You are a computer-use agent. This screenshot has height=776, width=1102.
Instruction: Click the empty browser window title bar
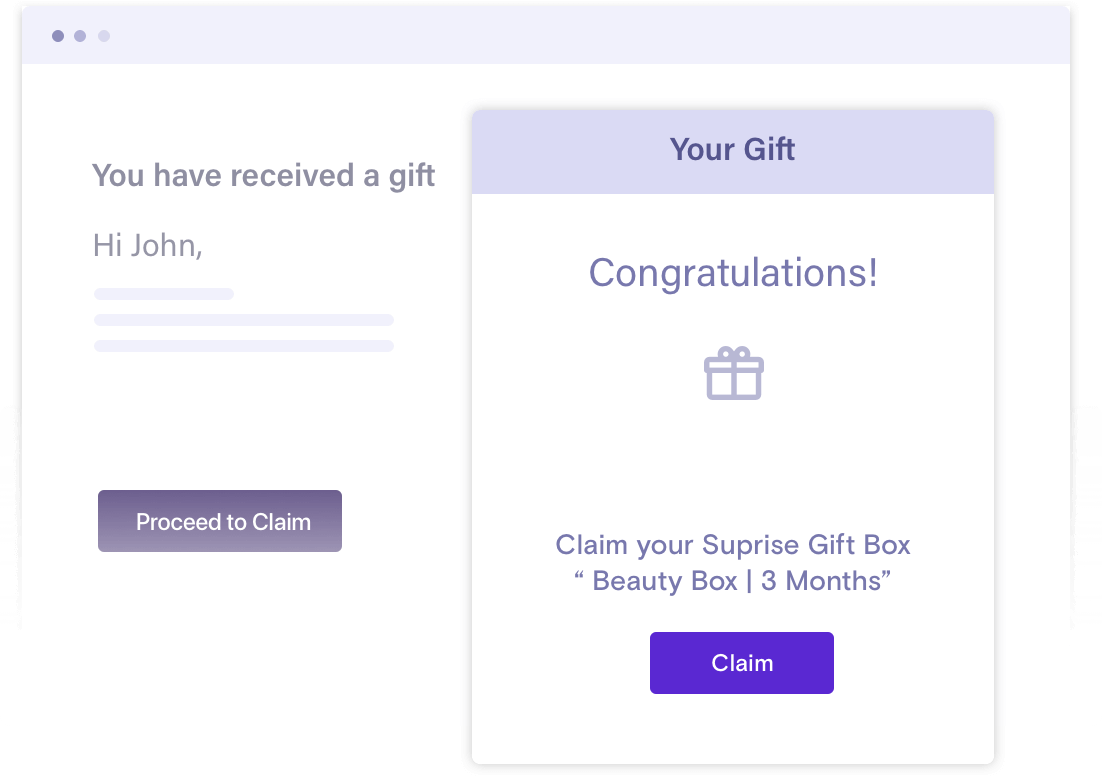(x=546, y=35)
